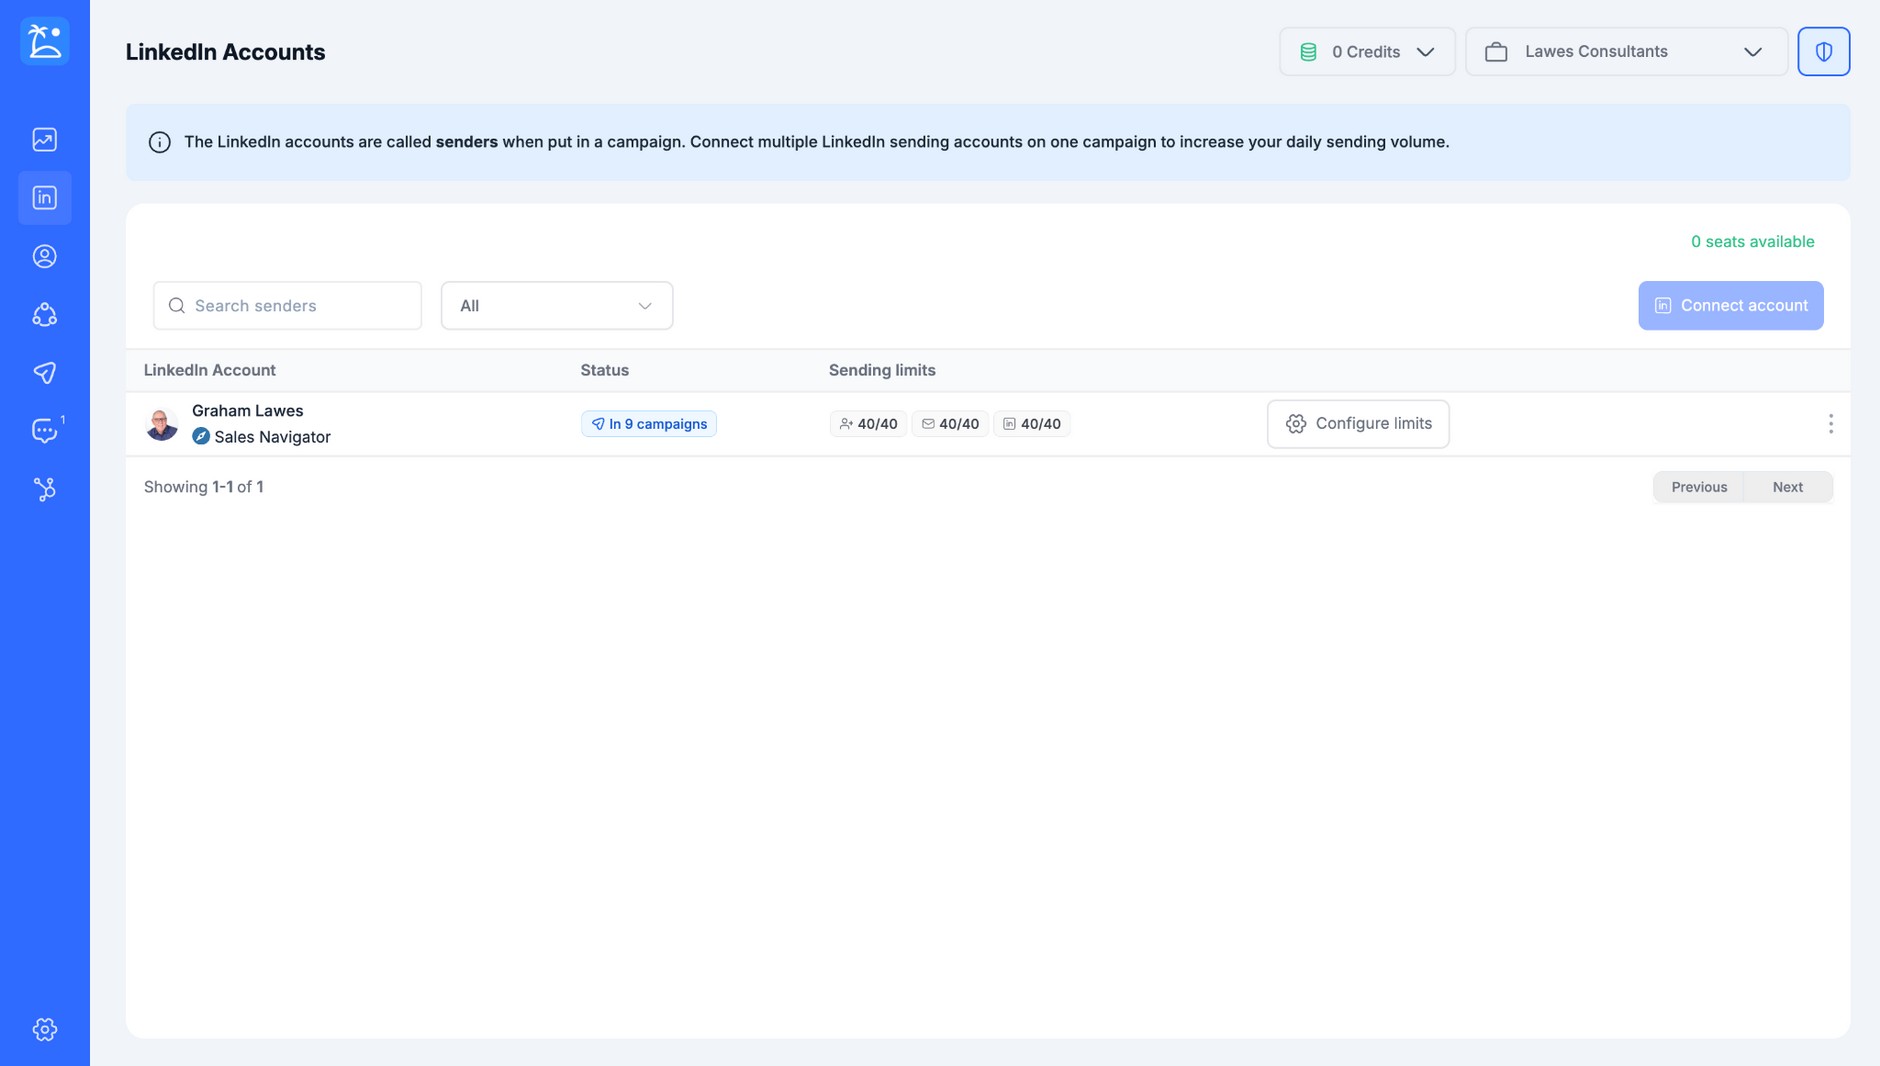1880x1066 pixels.
Task: Expand the 0 Credits dropdown
Action: [1367, 52]
